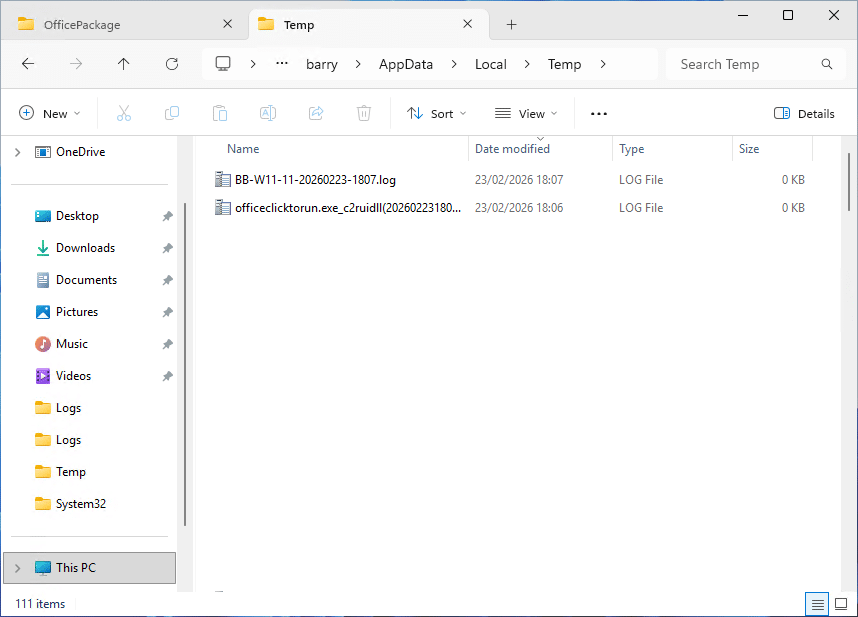Screen dimensions: 858x617
Task: Click the Delete trash icon
Action: click(364, 114)
